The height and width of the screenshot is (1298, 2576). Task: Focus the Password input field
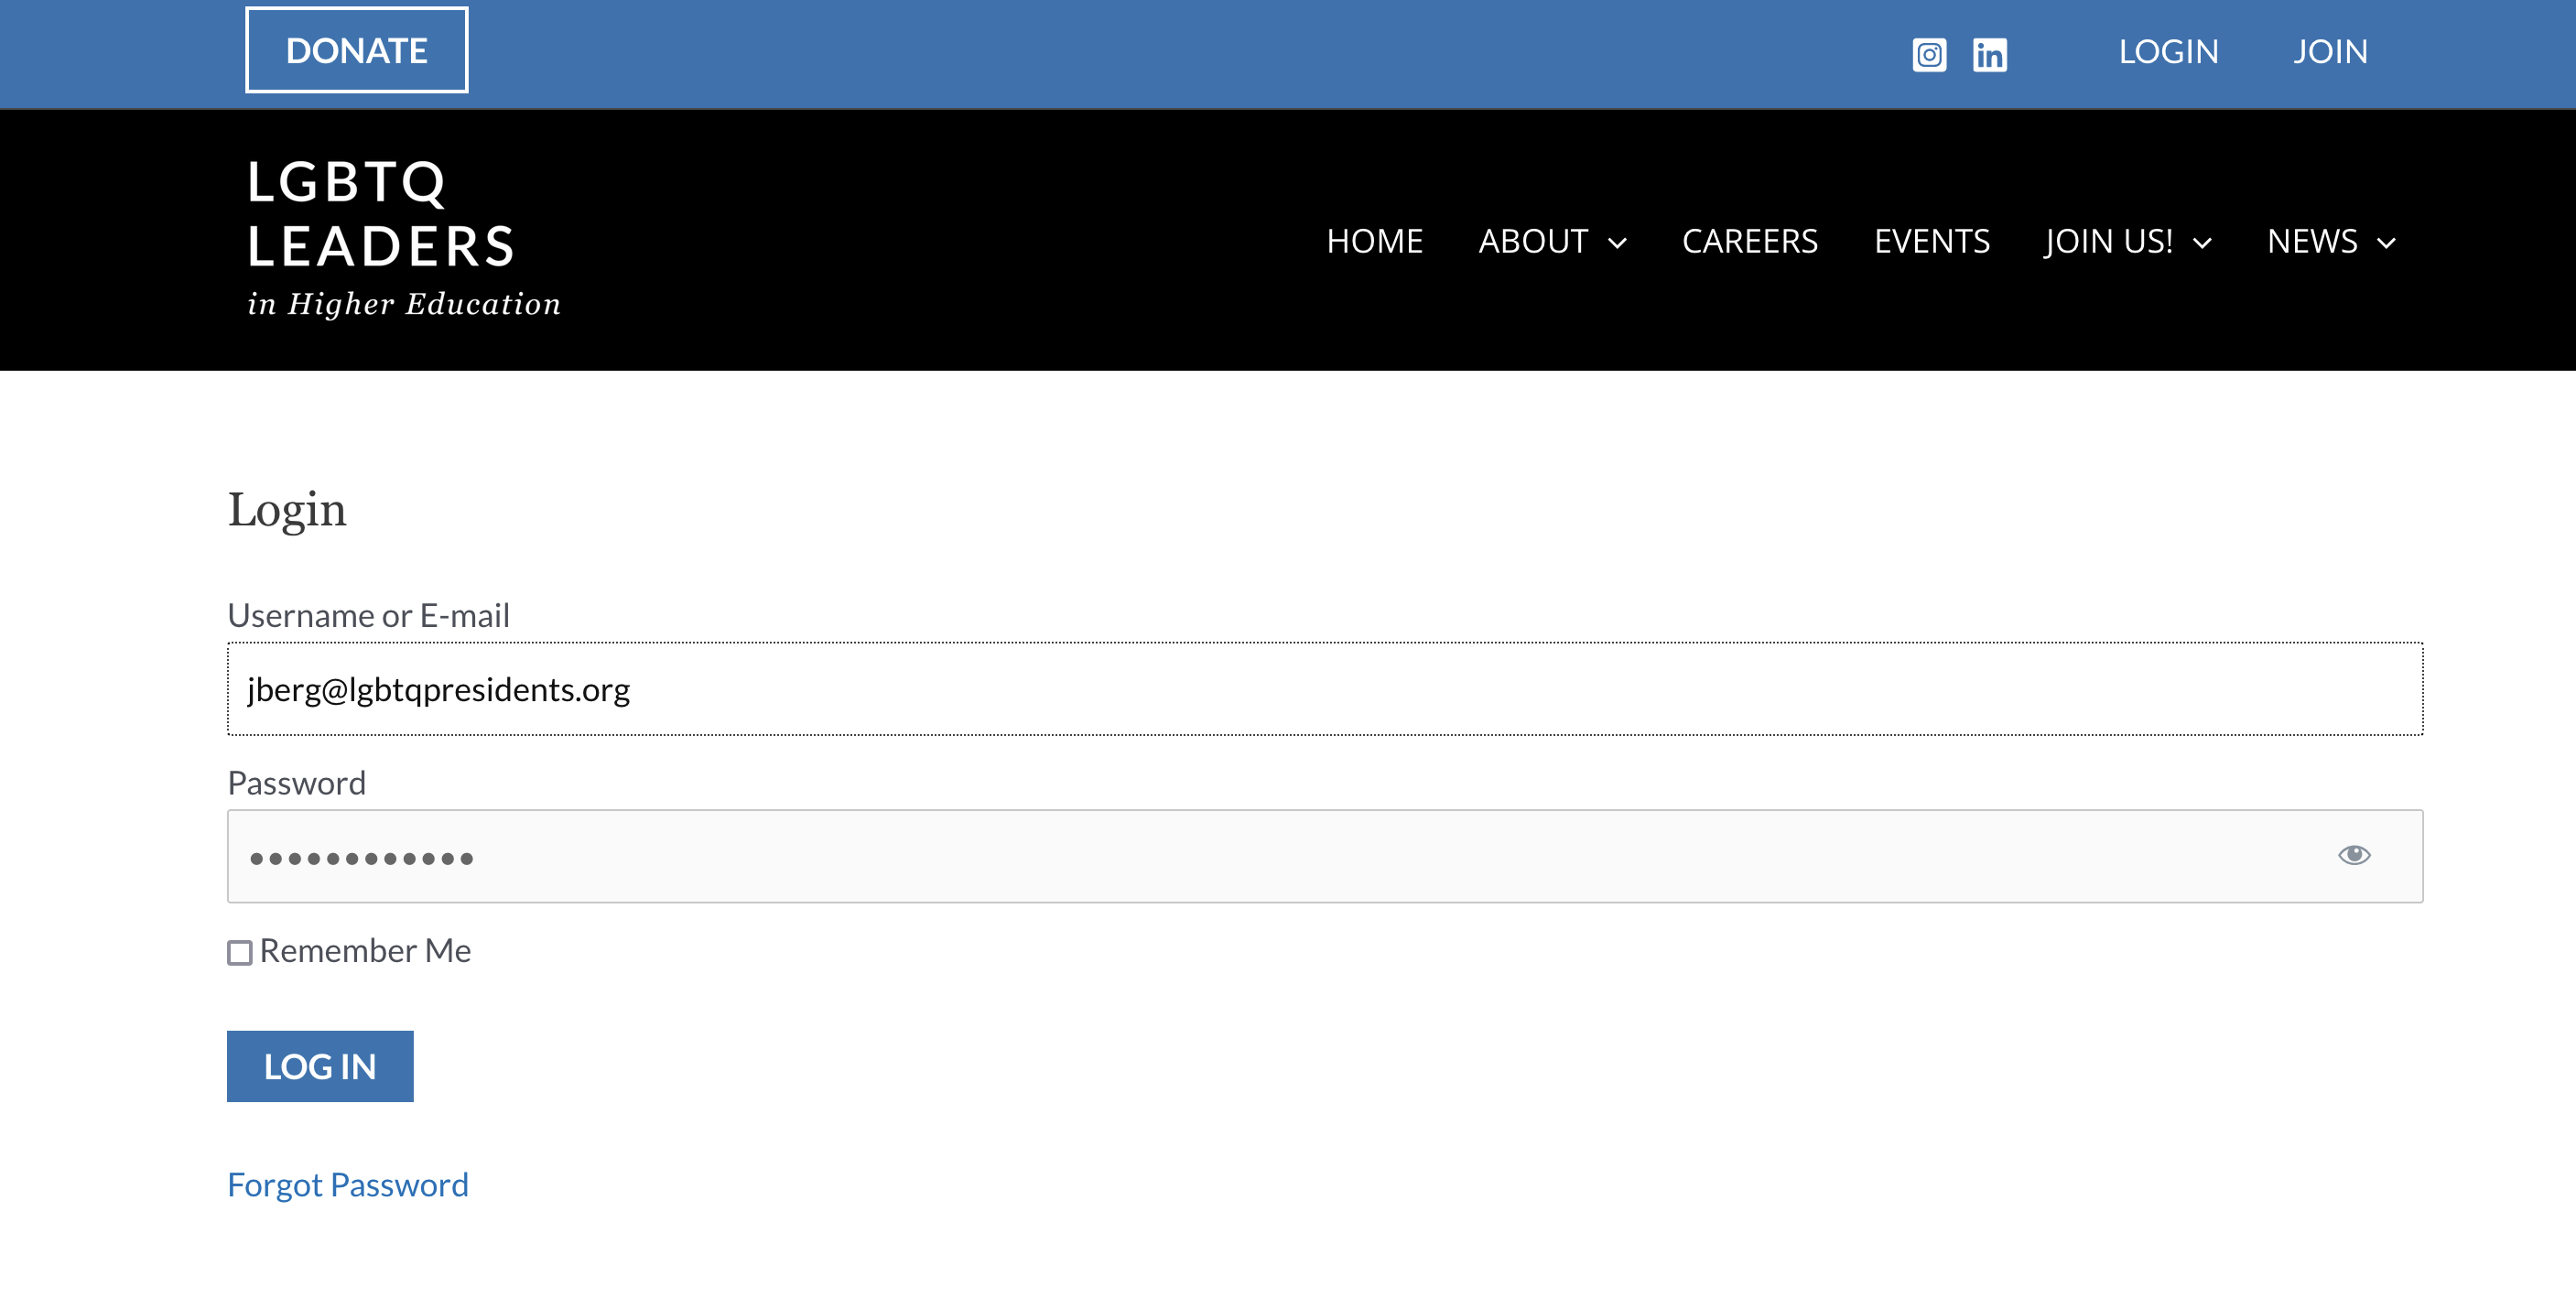(1325, 856)
